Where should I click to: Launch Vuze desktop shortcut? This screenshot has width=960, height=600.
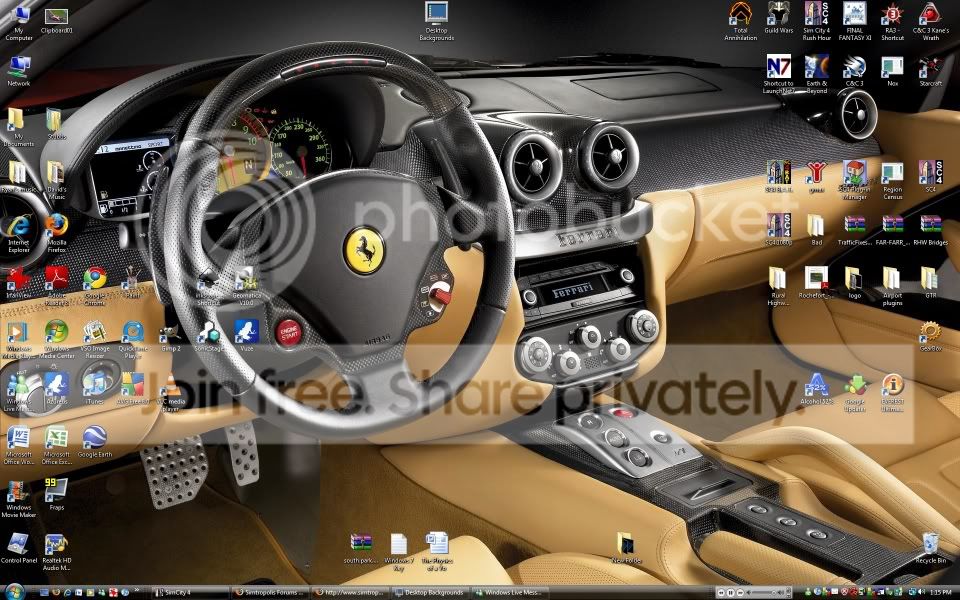pyautogui.click(x=246, y=336)
